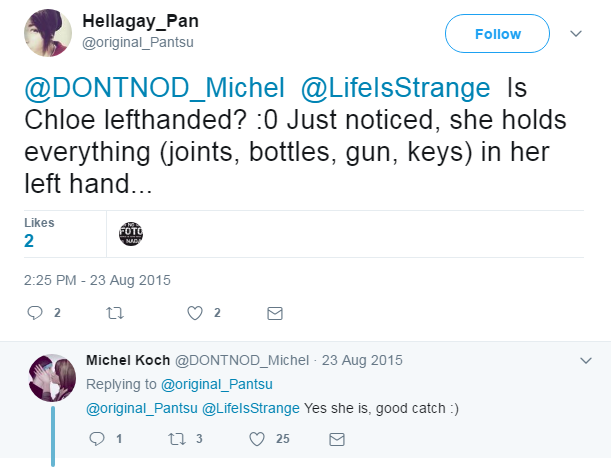This screenshot has width=611, height=469.
Task: Expand options chevron on Michel Koch's reply
Action: (x=587, y=359)
